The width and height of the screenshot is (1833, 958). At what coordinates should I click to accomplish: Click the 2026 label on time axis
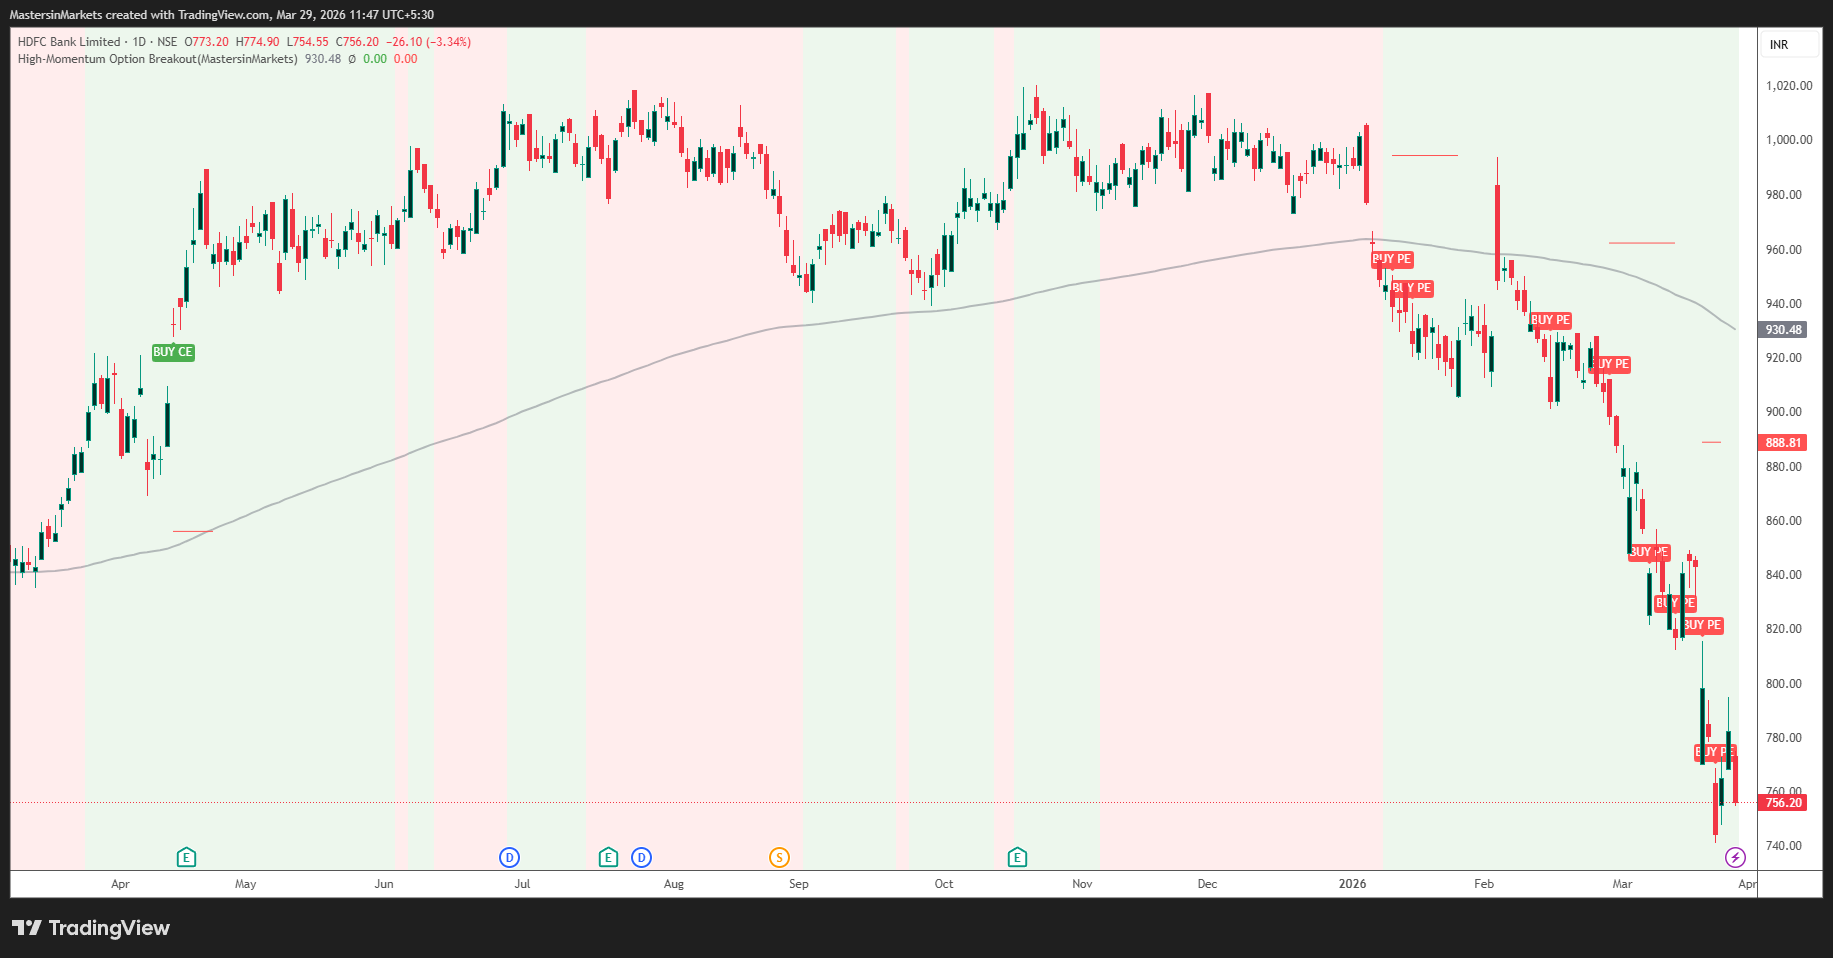[1352, 884]
